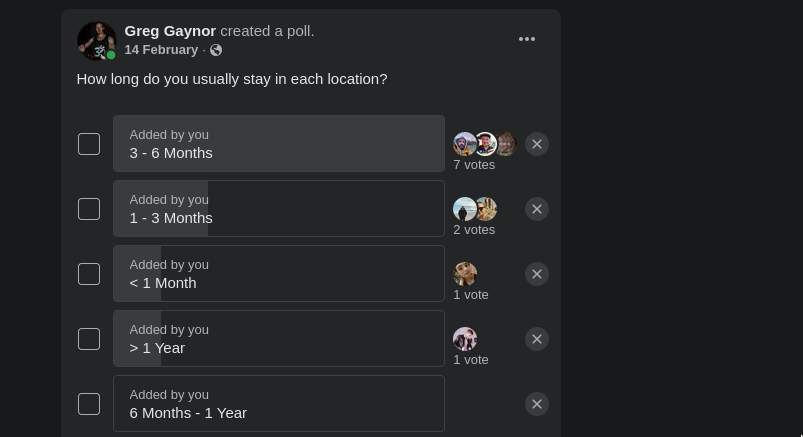Remove the > 1 Year option
This screenshot has height=437, width=803.
click(537, 339)
